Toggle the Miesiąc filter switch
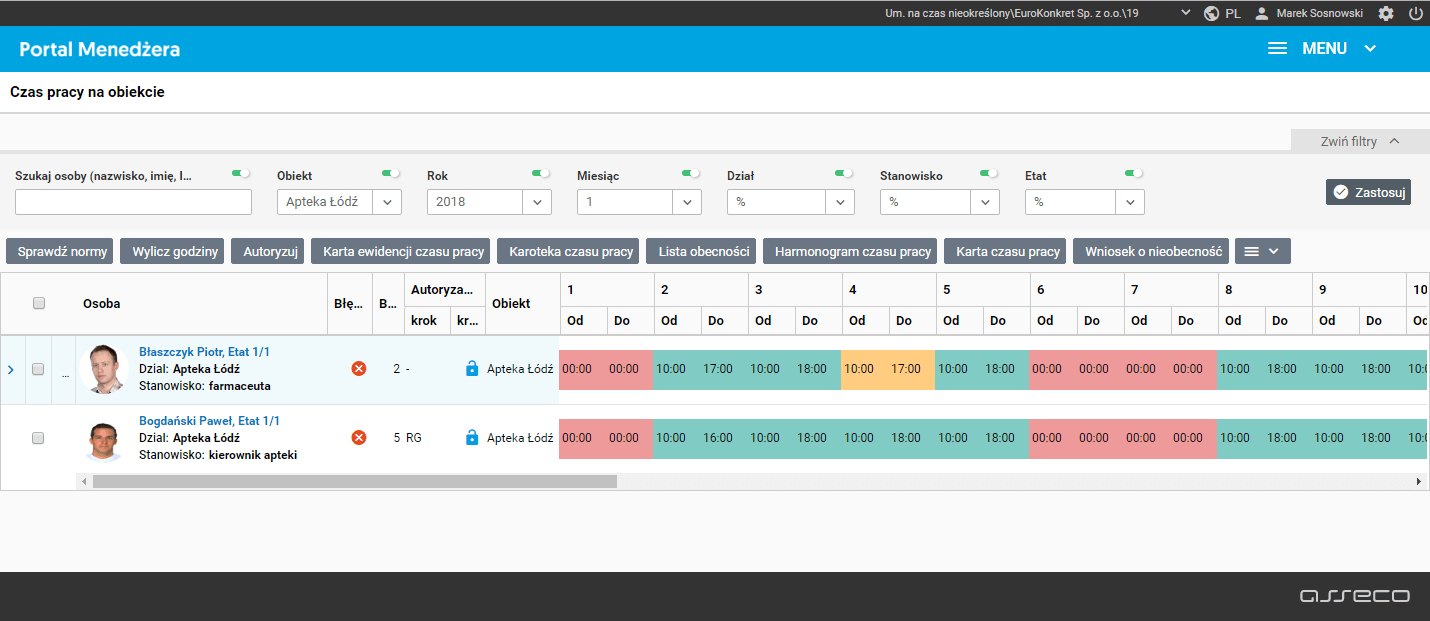Viewport: 1430px width, 621px height. click(691, 174)
